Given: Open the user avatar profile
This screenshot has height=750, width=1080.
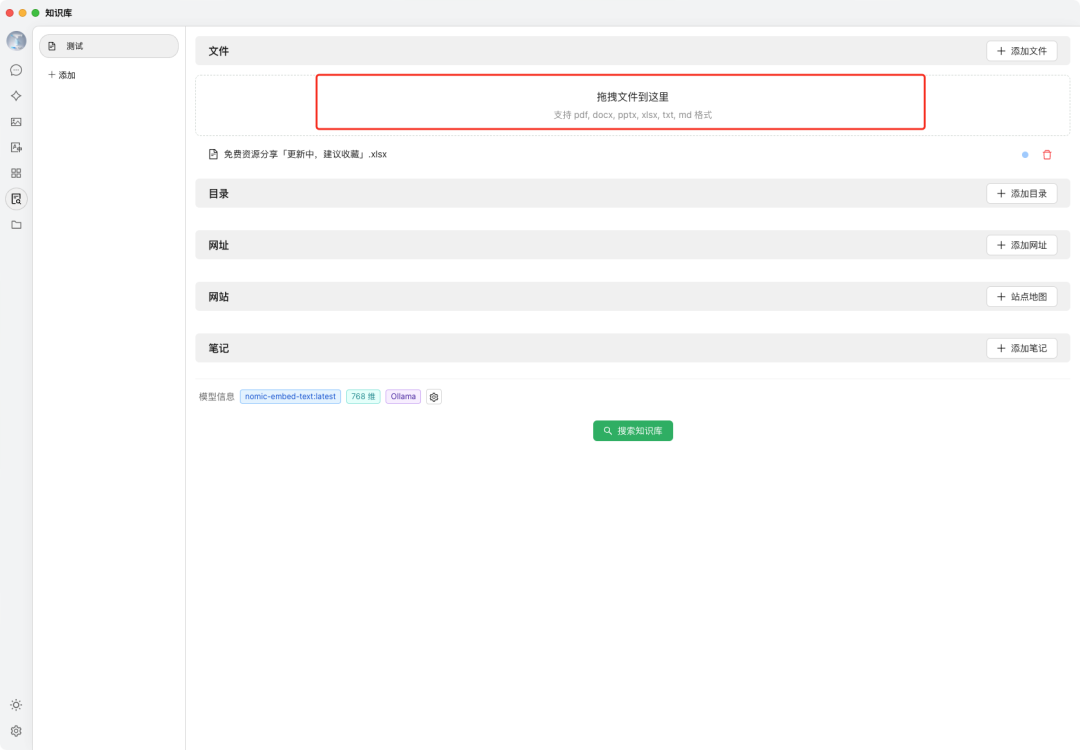Looking at the screenshot, I should 17,41.
